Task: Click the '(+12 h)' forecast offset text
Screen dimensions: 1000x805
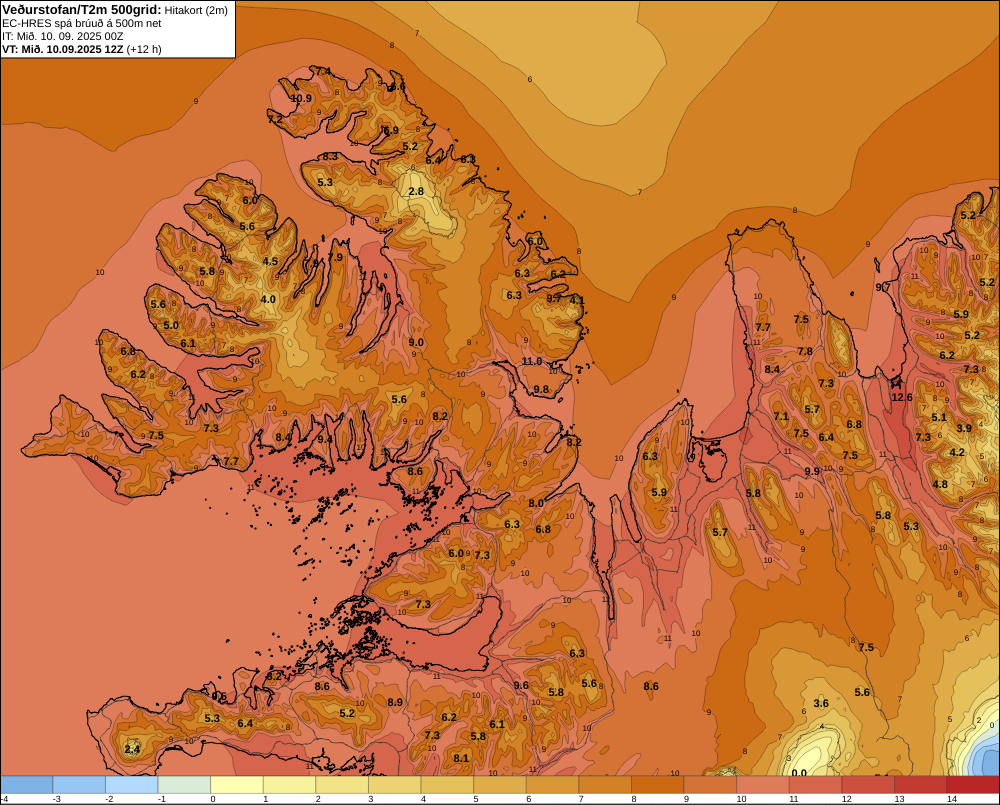Action: pyautogui.click(x=144, y=49)
